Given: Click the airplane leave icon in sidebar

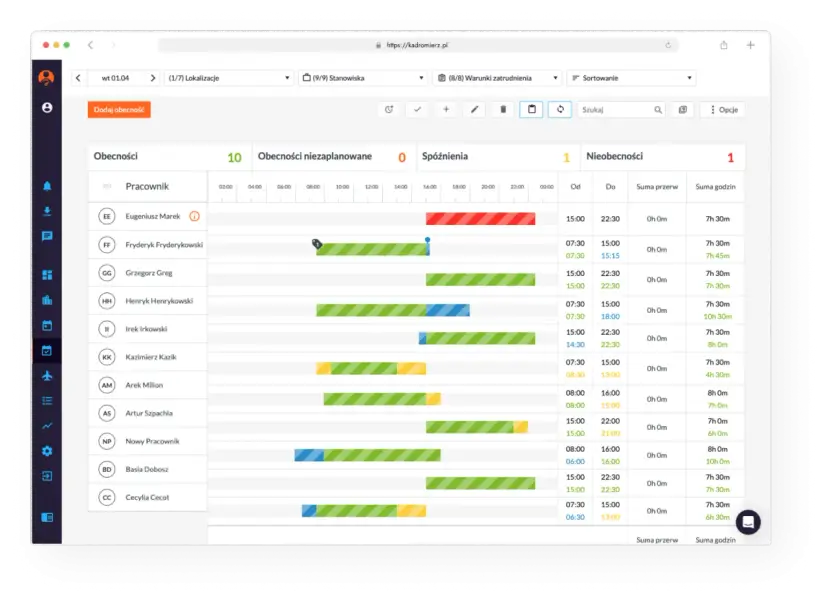Looking at the screenshot, I should [x=46, y=375].
